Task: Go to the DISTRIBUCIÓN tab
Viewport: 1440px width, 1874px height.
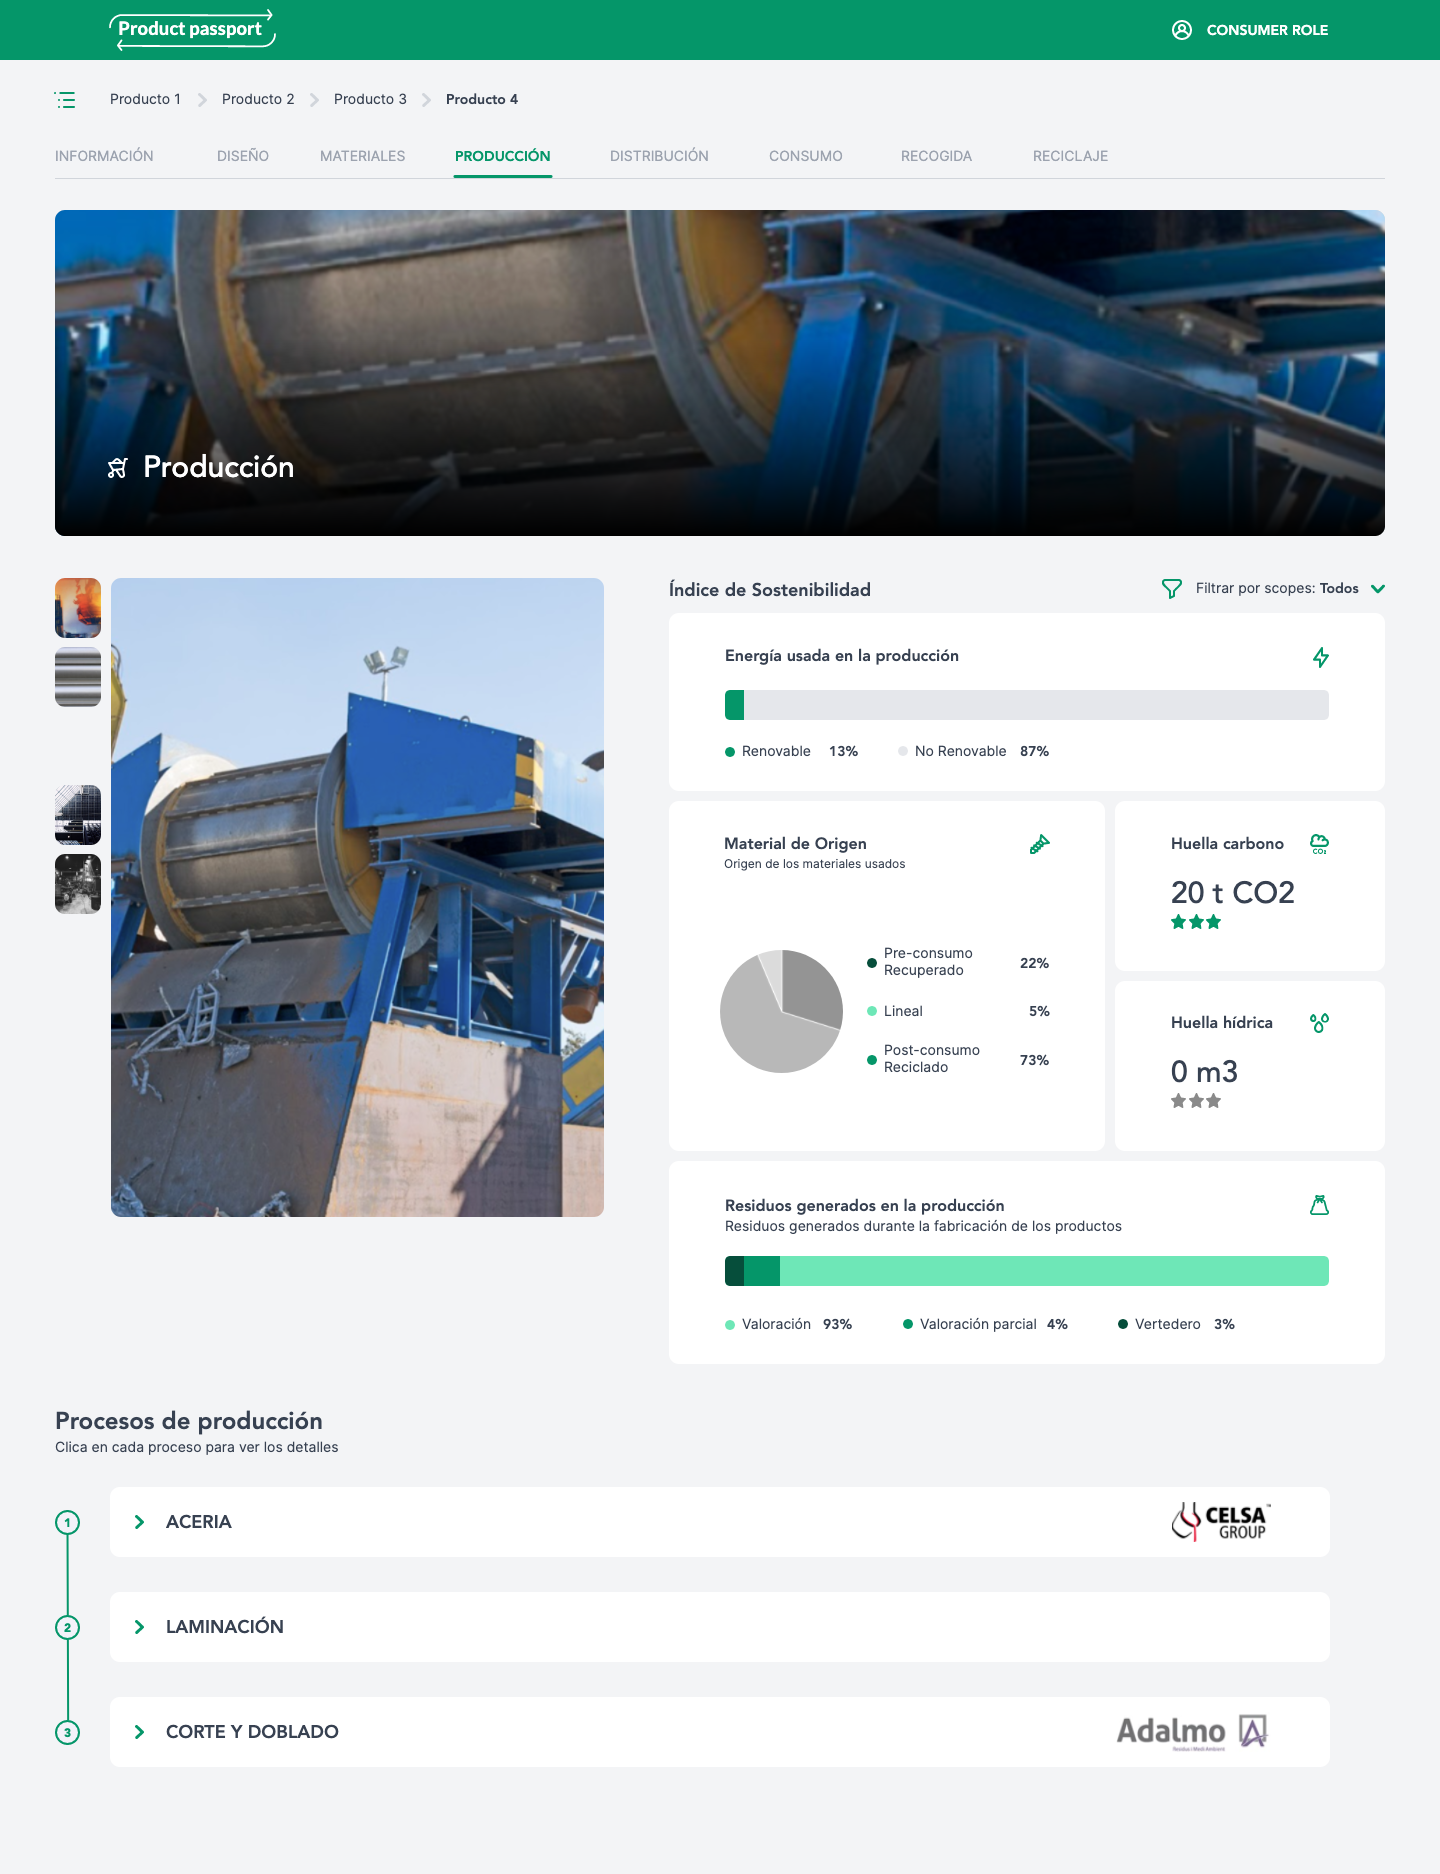Action: (659, 156)
